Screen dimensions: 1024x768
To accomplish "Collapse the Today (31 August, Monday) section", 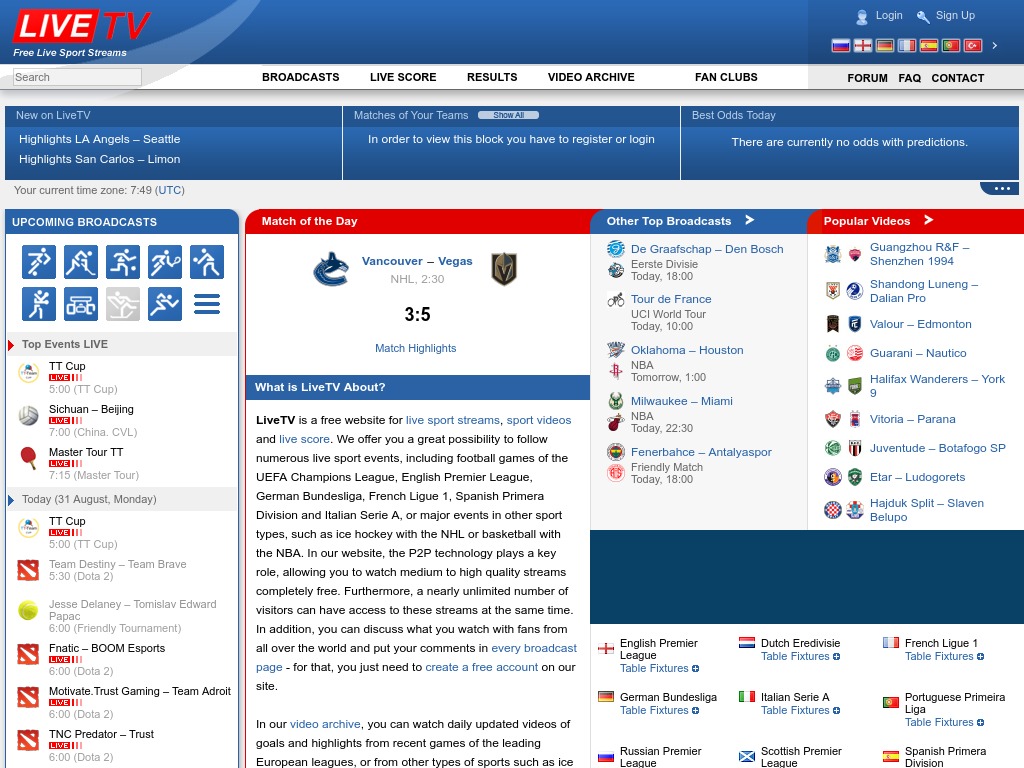I will (x=10, y=500).
